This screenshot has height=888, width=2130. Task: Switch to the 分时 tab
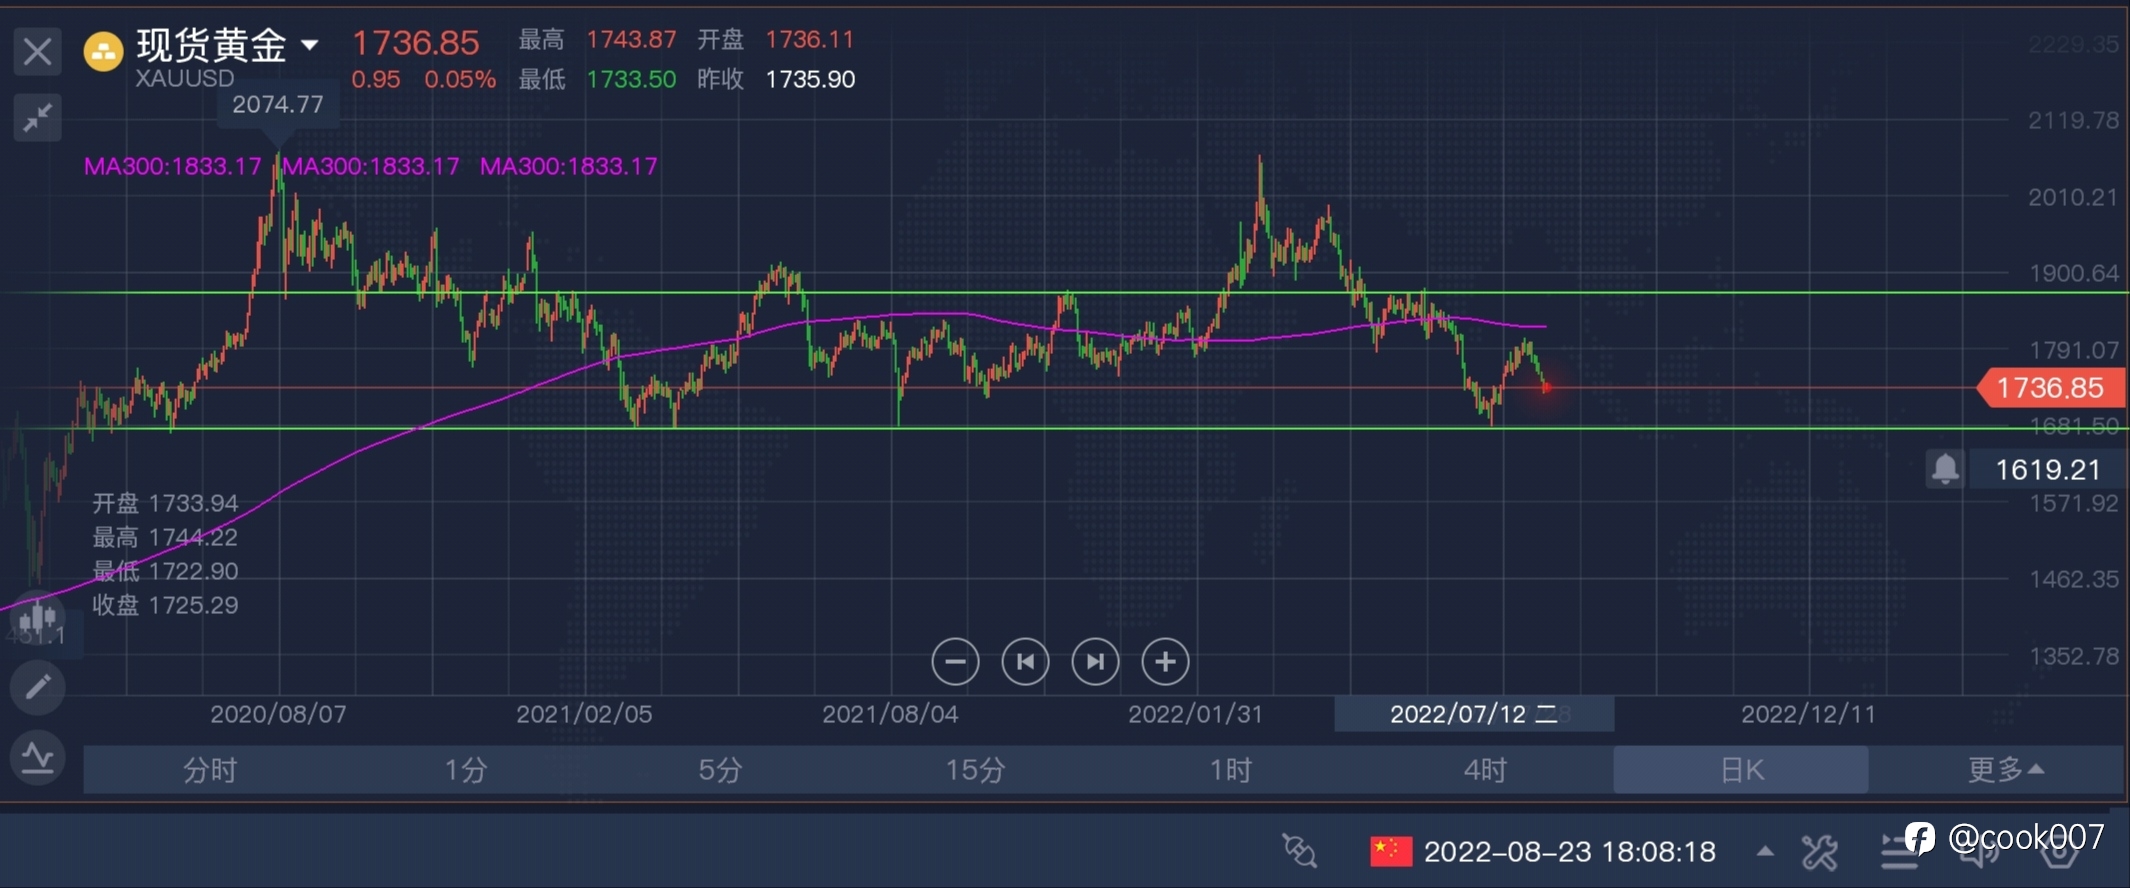tap(210, 769)
